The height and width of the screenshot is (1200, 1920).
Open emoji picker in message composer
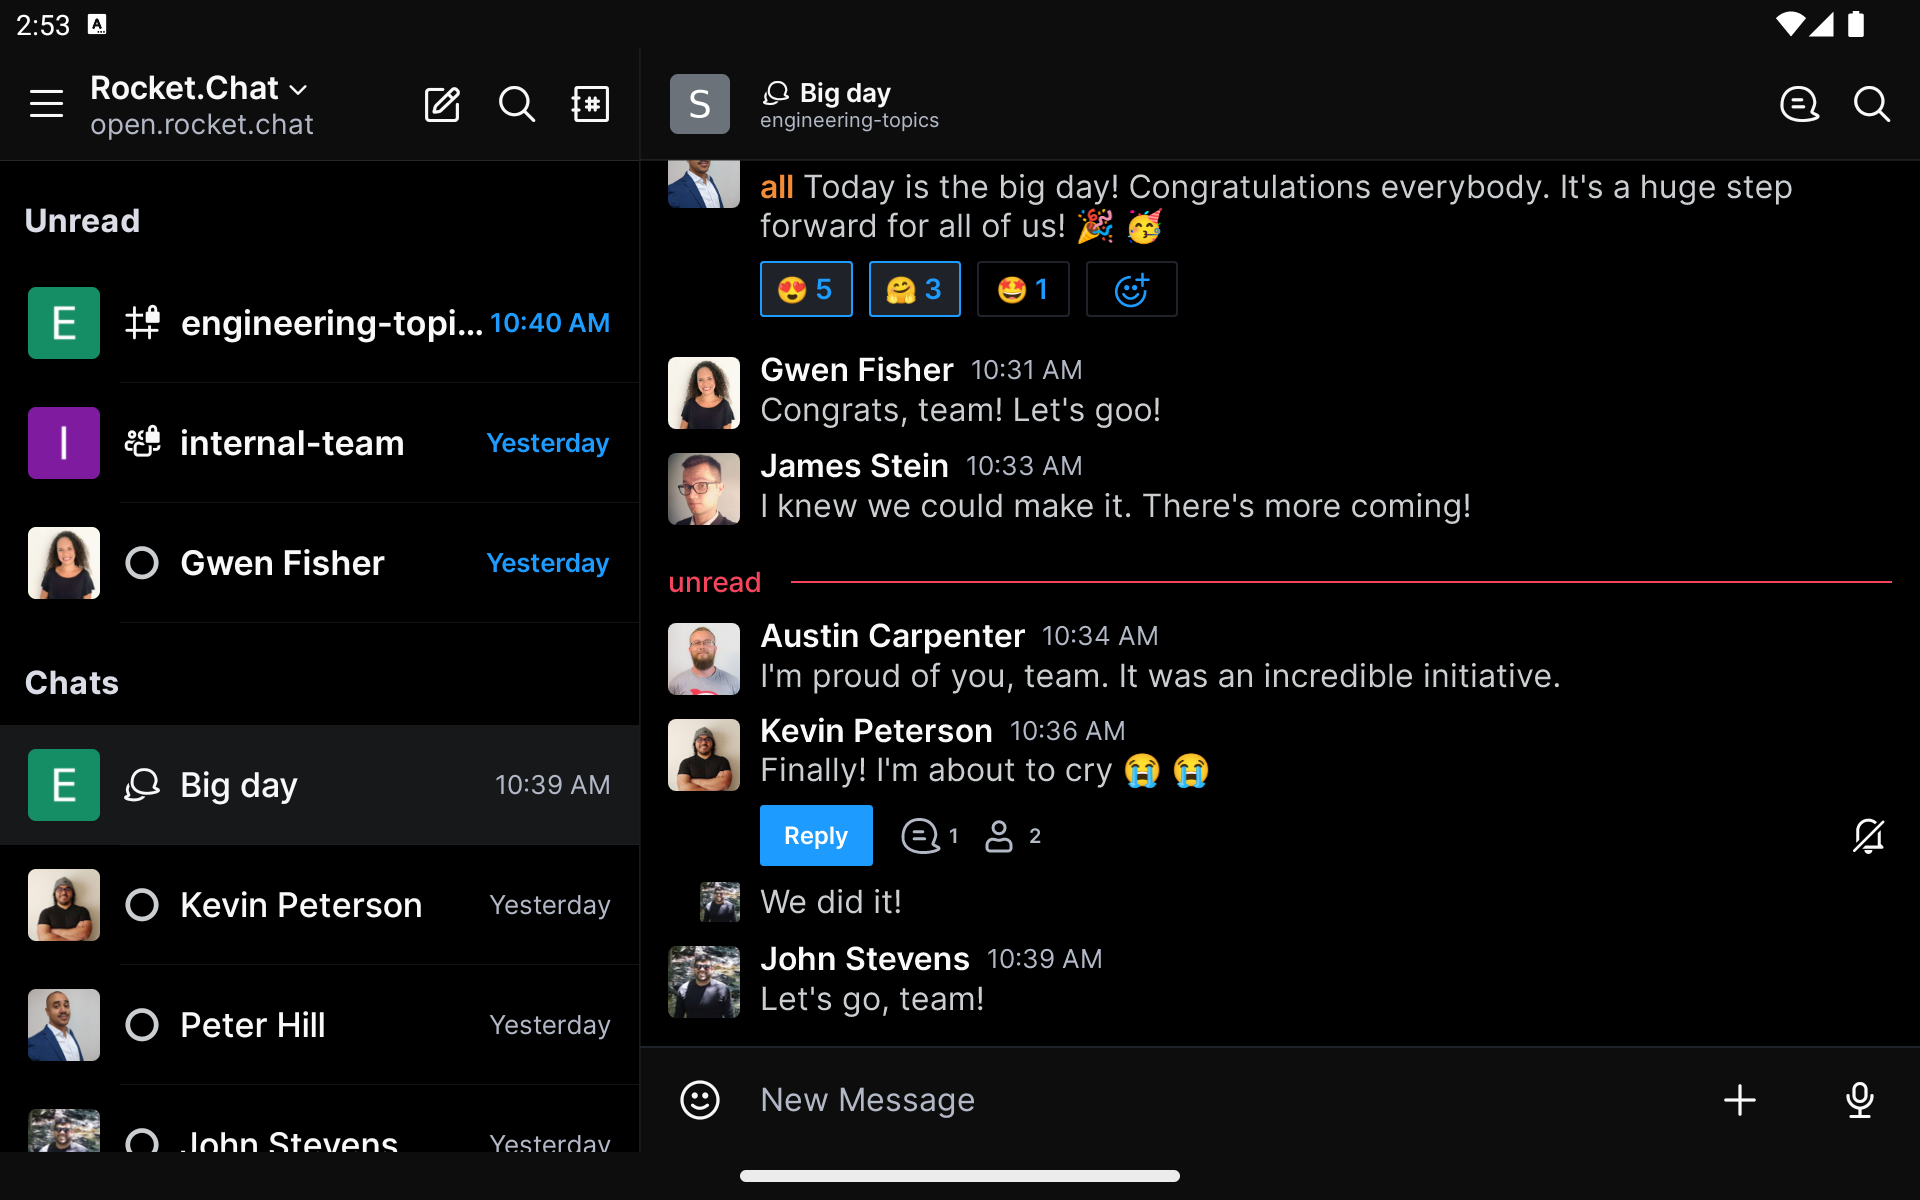click(700, 1100)
